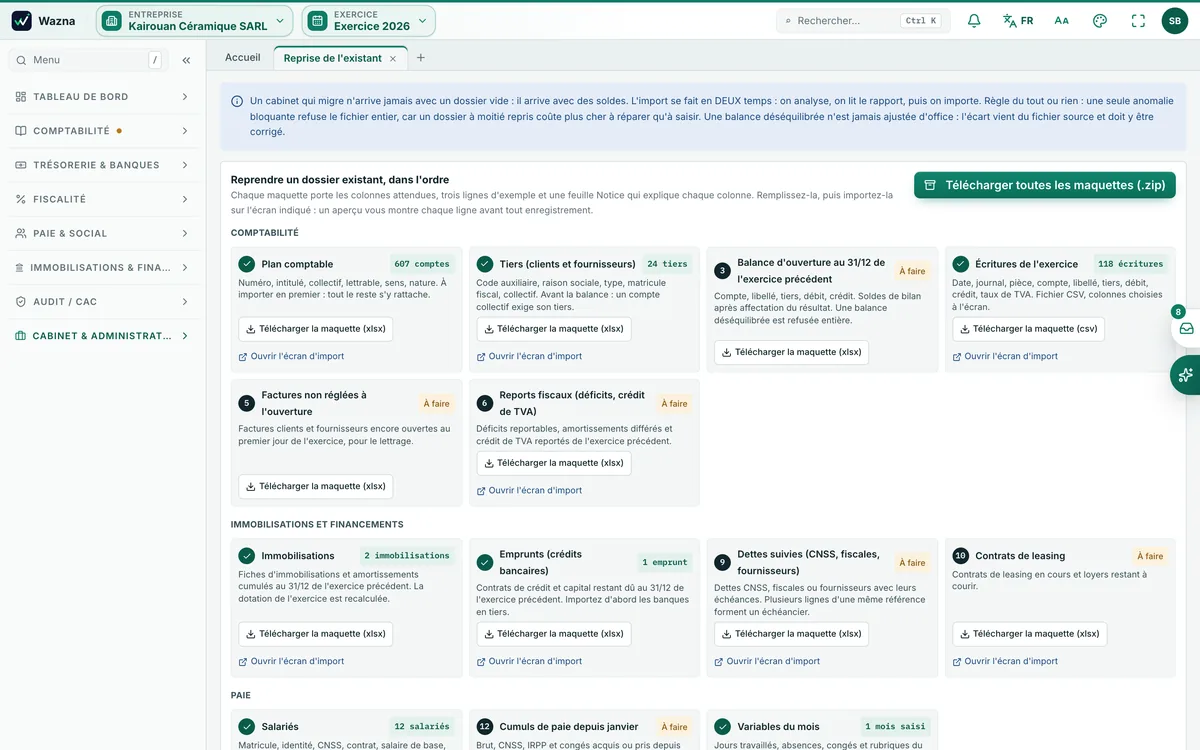The image size is (1200, 750).
Task: Download the Plan comptable xlsx template
Action: coord(316,329)
